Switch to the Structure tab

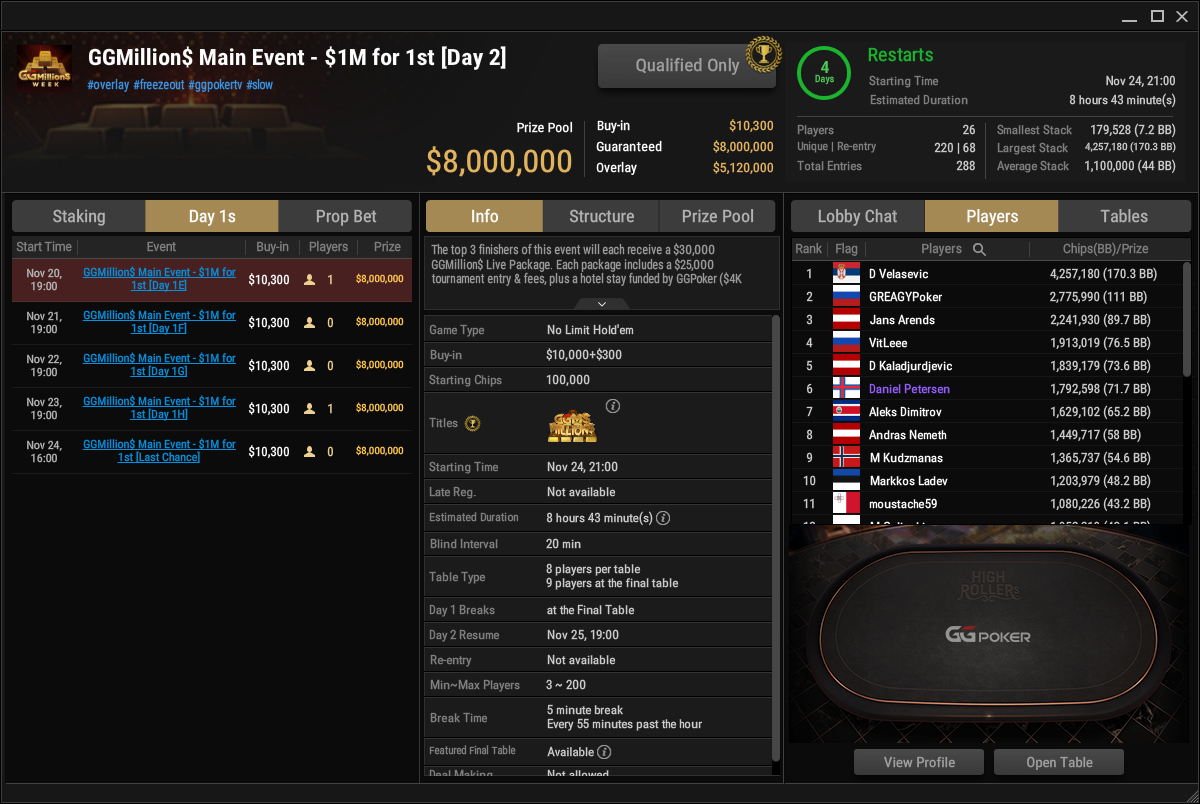[x=601, y=216]
